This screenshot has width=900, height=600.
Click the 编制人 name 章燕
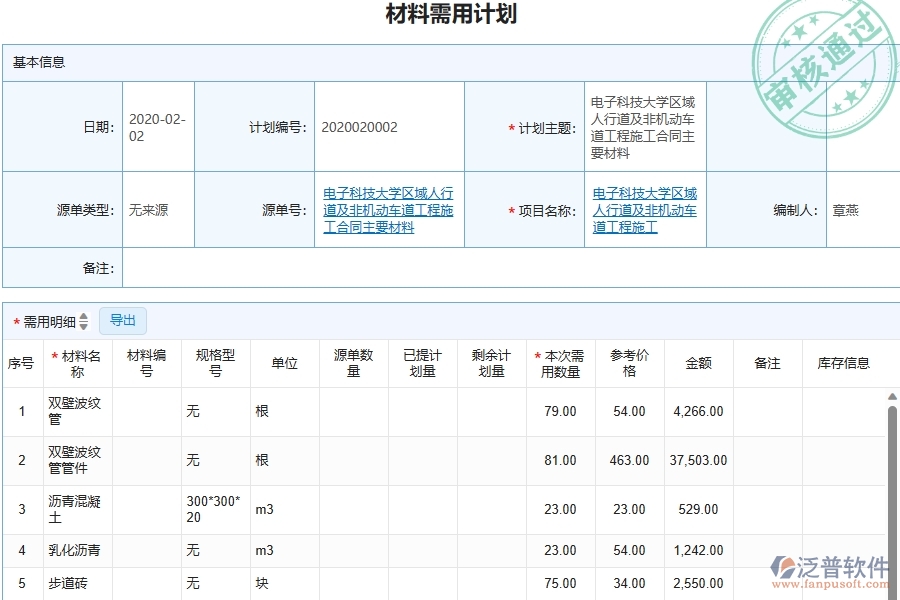point(846,209)
